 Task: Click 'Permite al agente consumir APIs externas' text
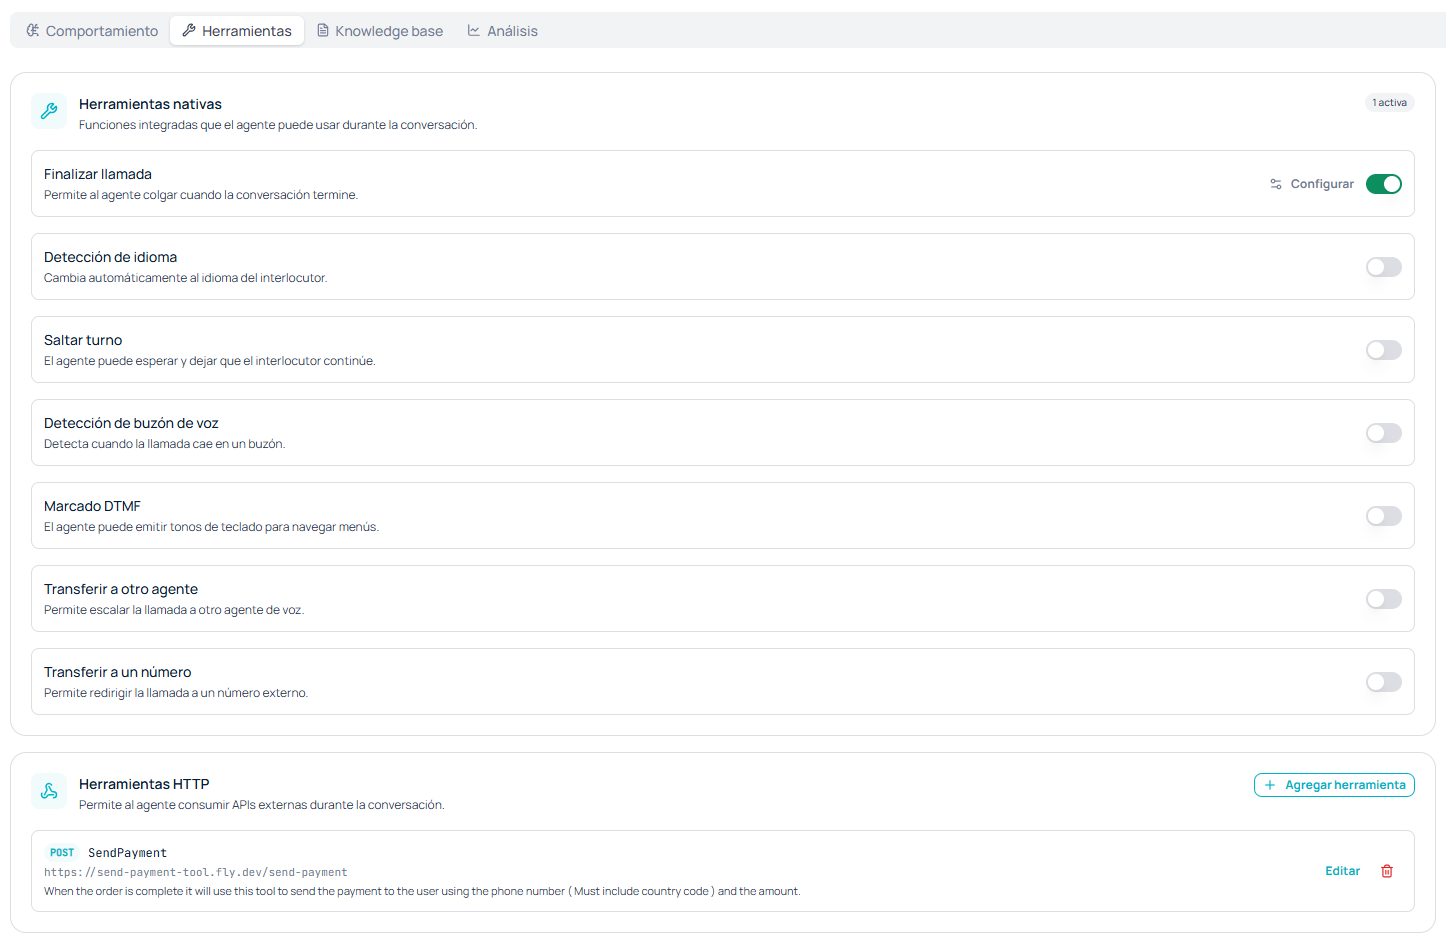pyautogui.click(x=262, y=805)
